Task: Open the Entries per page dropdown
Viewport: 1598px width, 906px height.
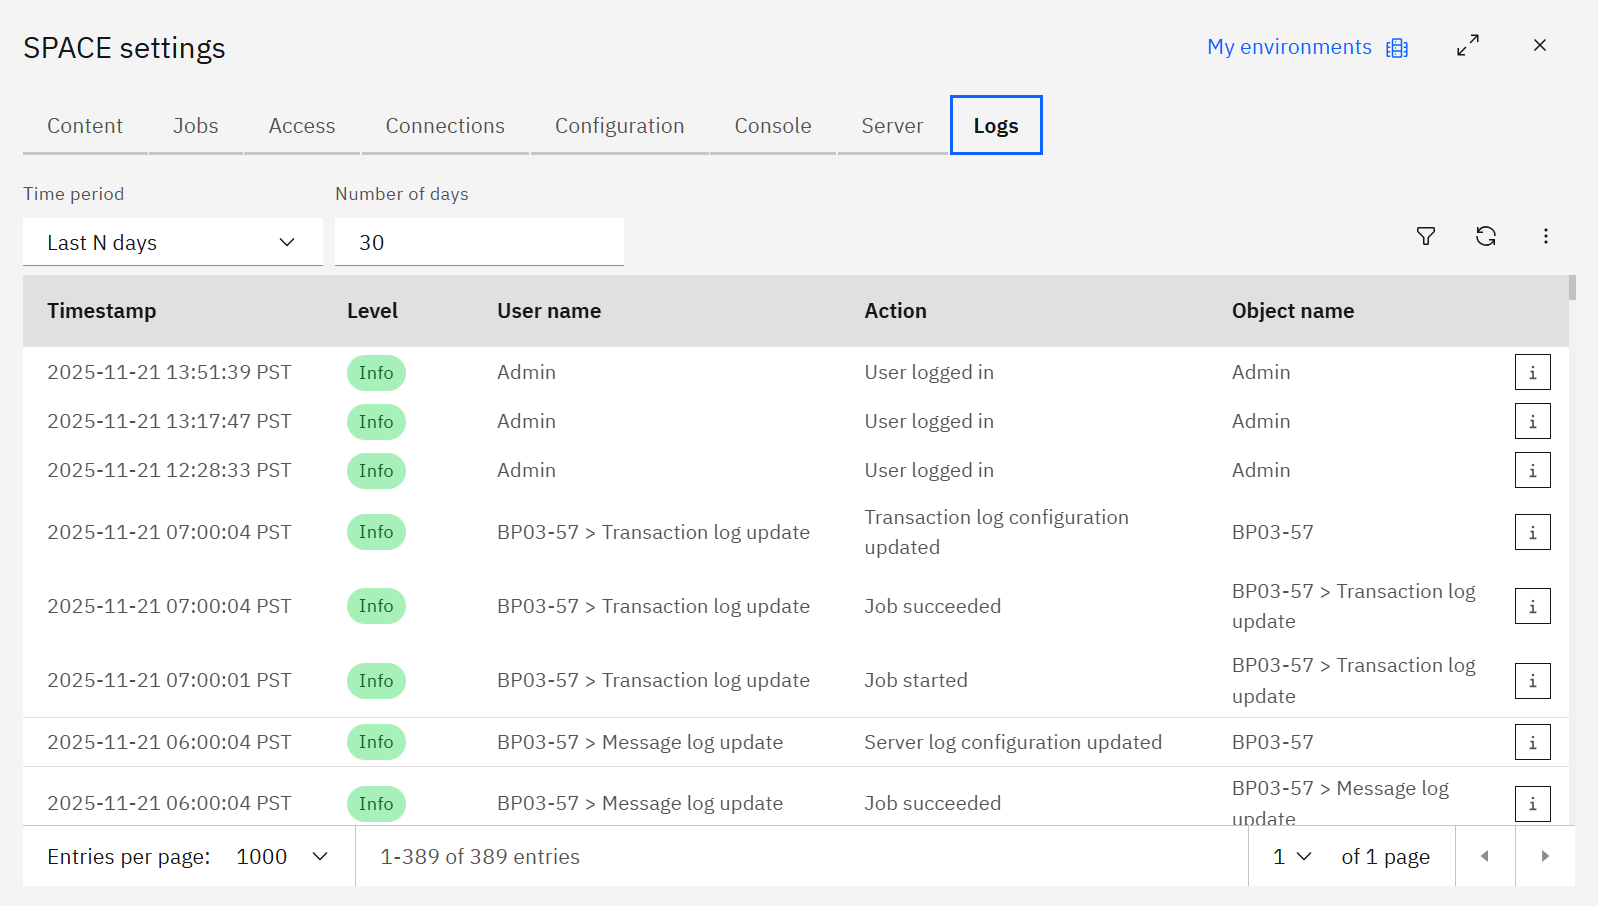Action: (x=282, y=857)
